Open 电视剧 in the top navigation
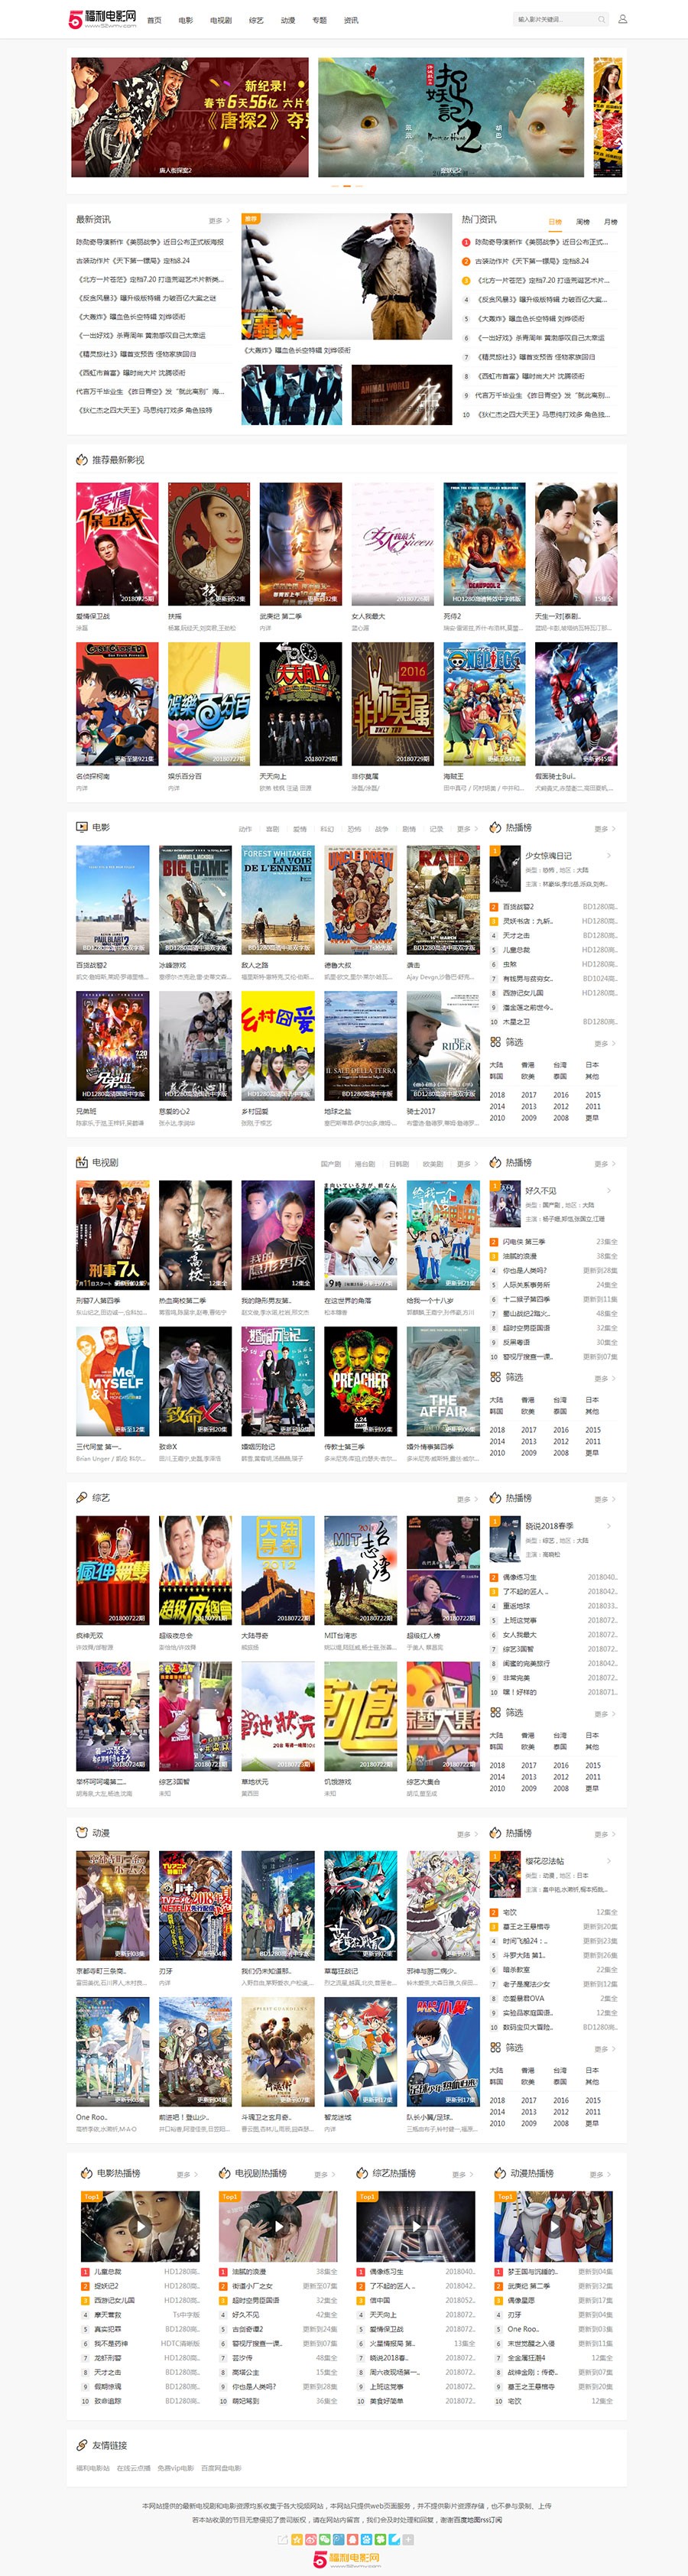 221,20
